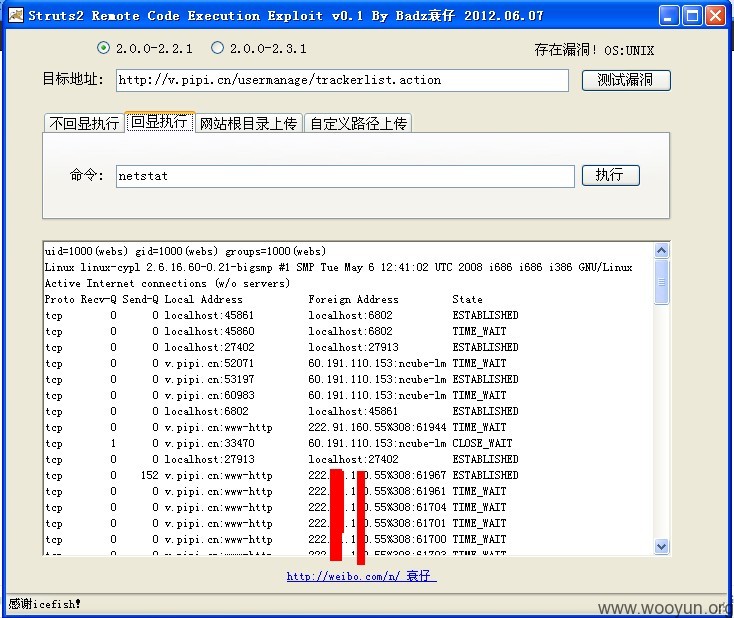
Task: Click the application icon in title bar
Action: click(16, 15)
